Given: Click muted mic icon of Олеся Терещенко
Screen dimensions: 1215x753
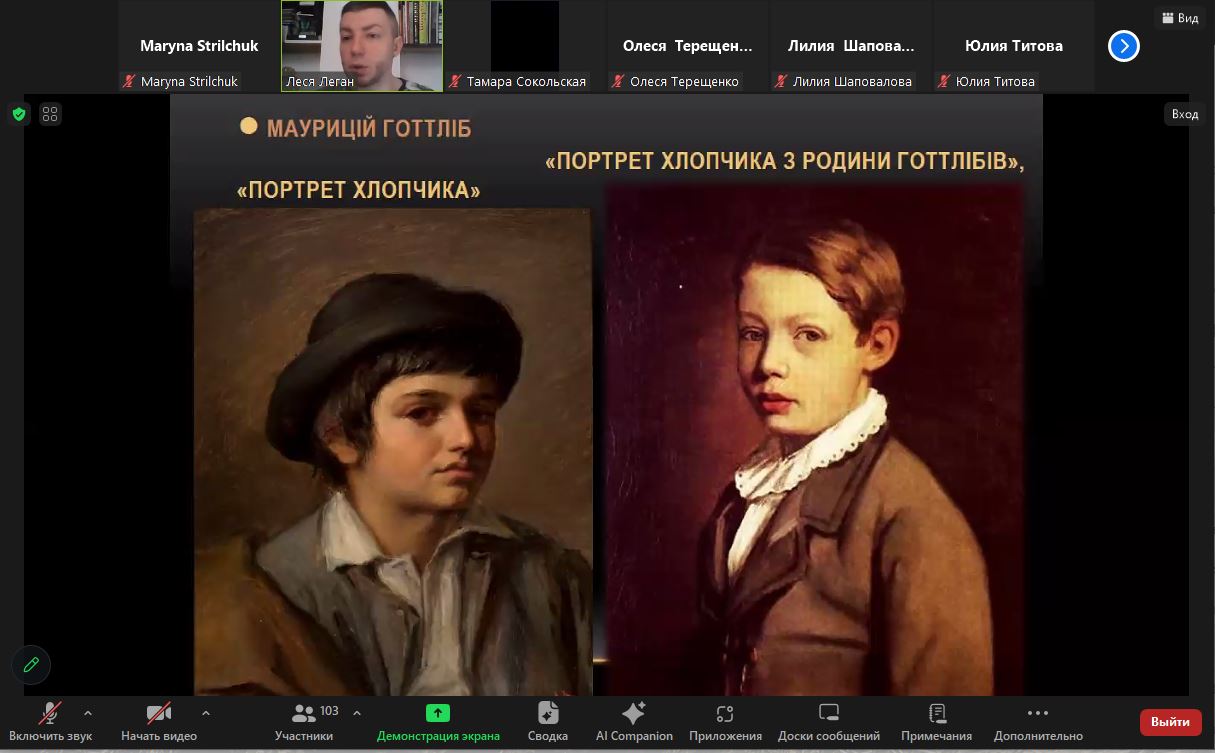Looking at the screenshot, I should (618, 82).
